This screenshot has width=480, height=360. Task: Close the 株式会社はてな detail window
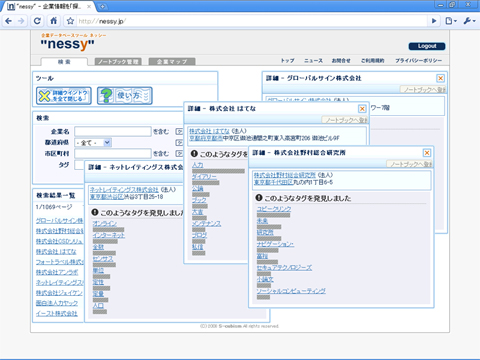[362, 109]
